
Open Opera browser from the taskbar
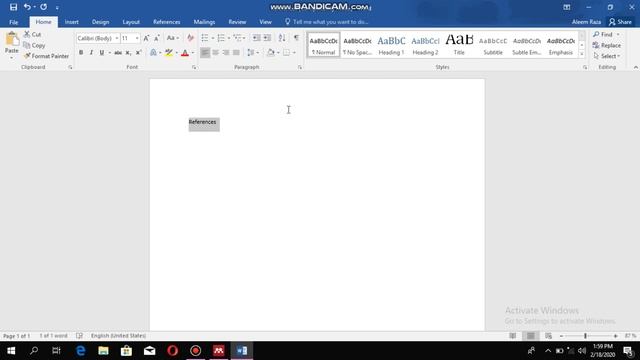pyautogui.click(x=173, y=351)
